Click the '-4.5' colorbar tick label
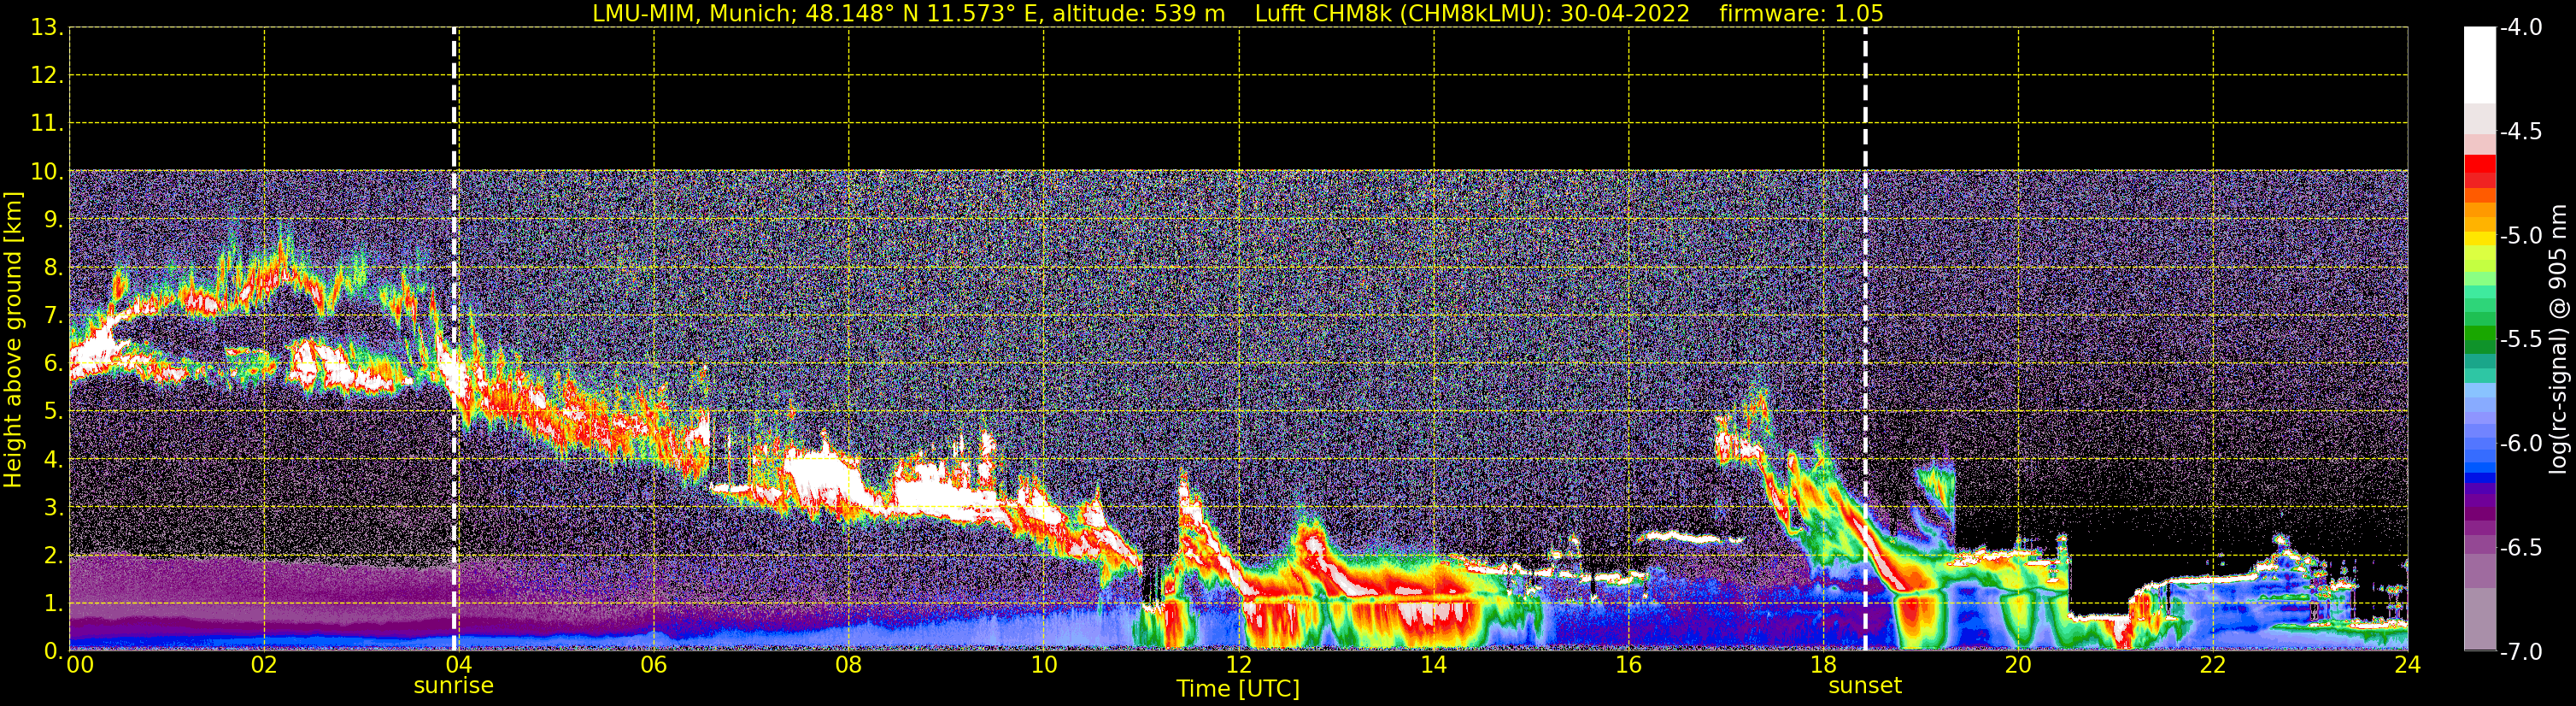 (2521, 131)
